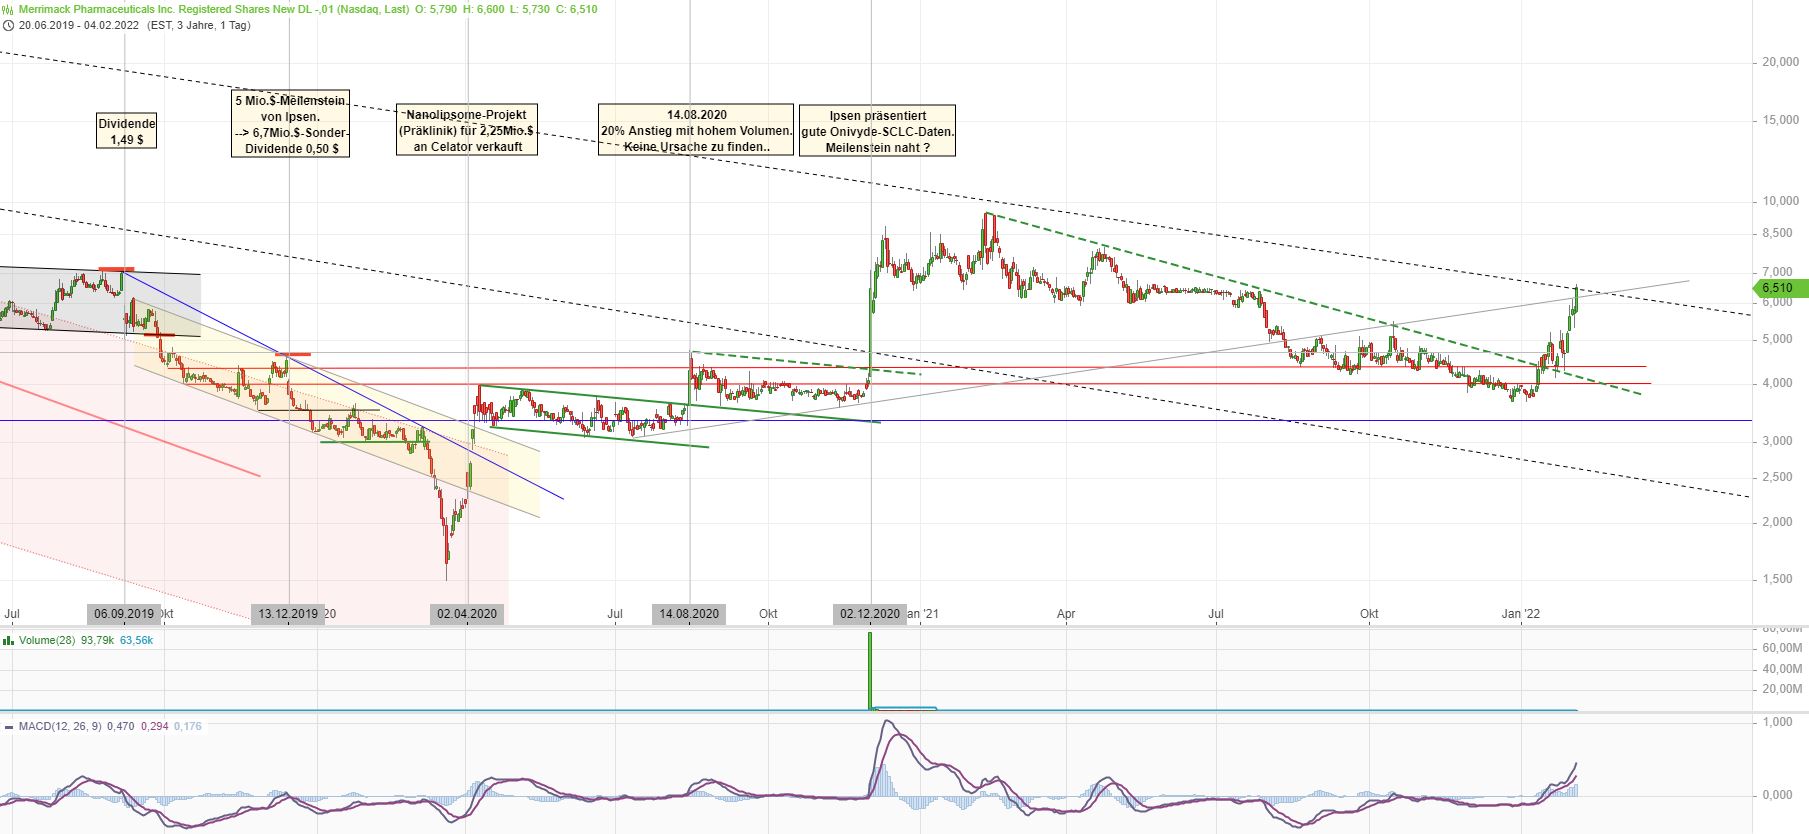1809x834 pixels.
Task: Click the 14.08.2020 date marker
Action: [690, 614]
